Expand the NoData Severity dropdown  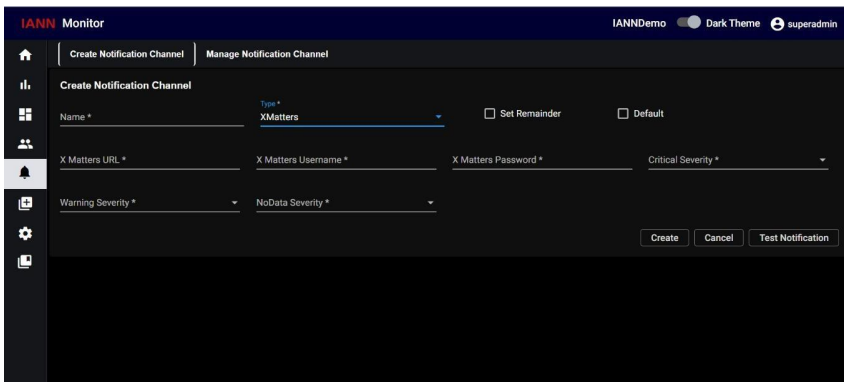pyautogui.click(x=346, y=203)
